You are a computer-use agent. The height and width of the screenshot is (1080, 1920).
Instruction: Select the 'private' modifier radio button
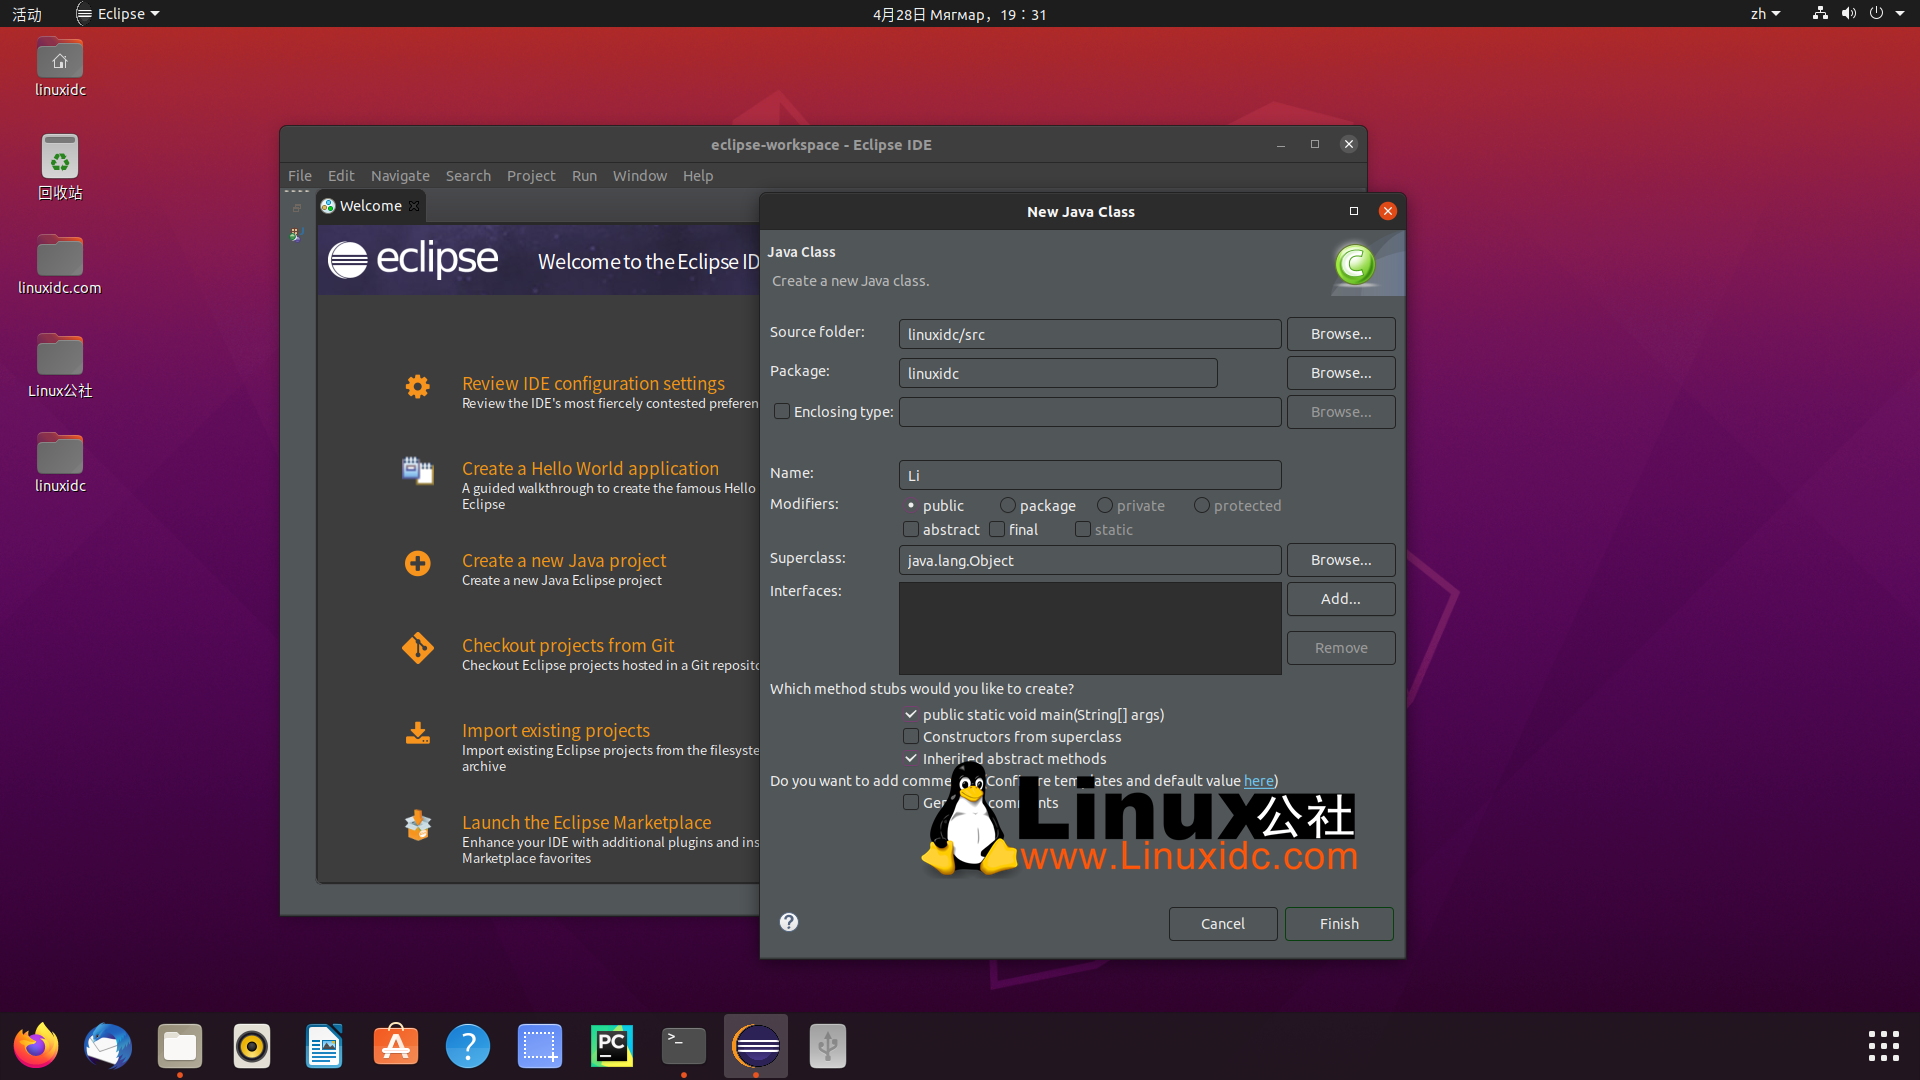pos(1104,505)
